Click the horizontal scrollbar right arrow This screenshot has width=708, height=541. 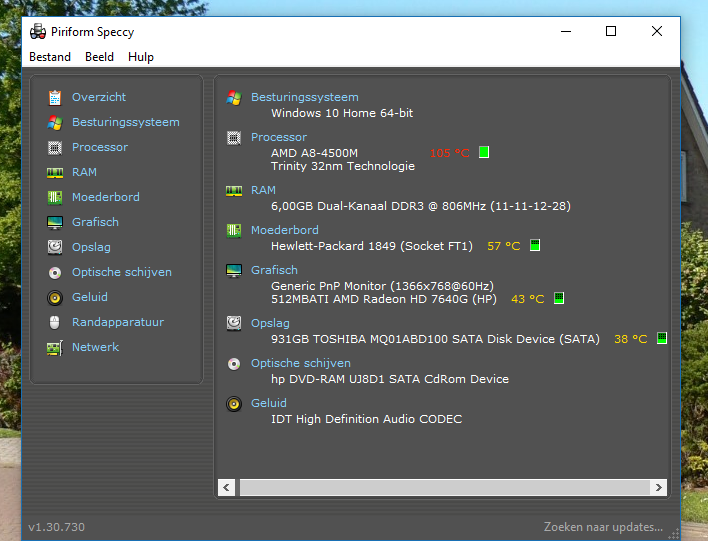(658, 488)
